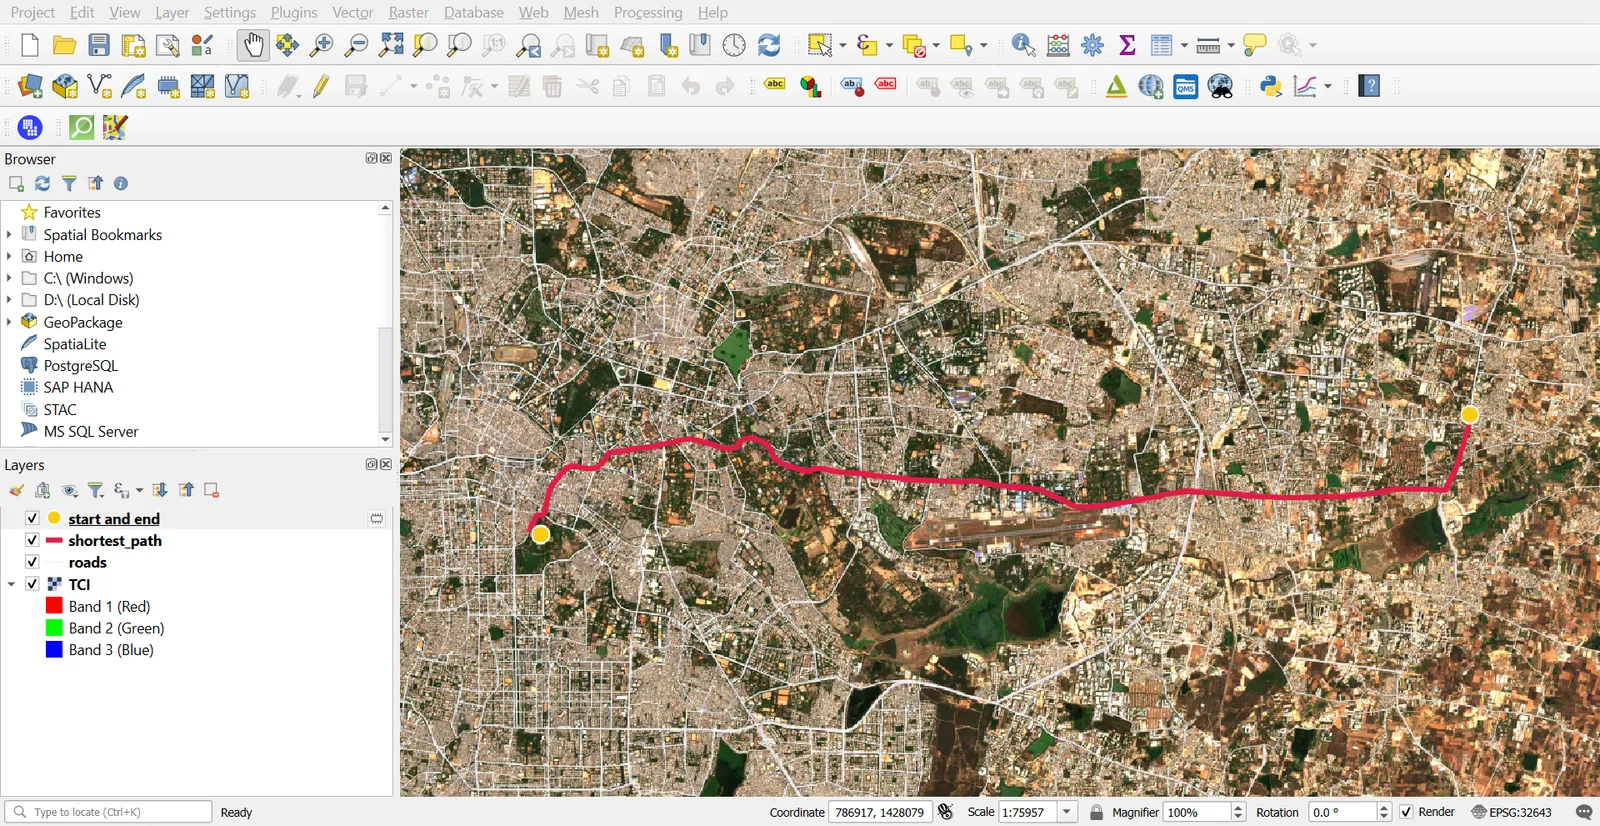Select the Pan Map hand tool
The width and height of the screenshot is (1600, 826).
tap(253, 45)
